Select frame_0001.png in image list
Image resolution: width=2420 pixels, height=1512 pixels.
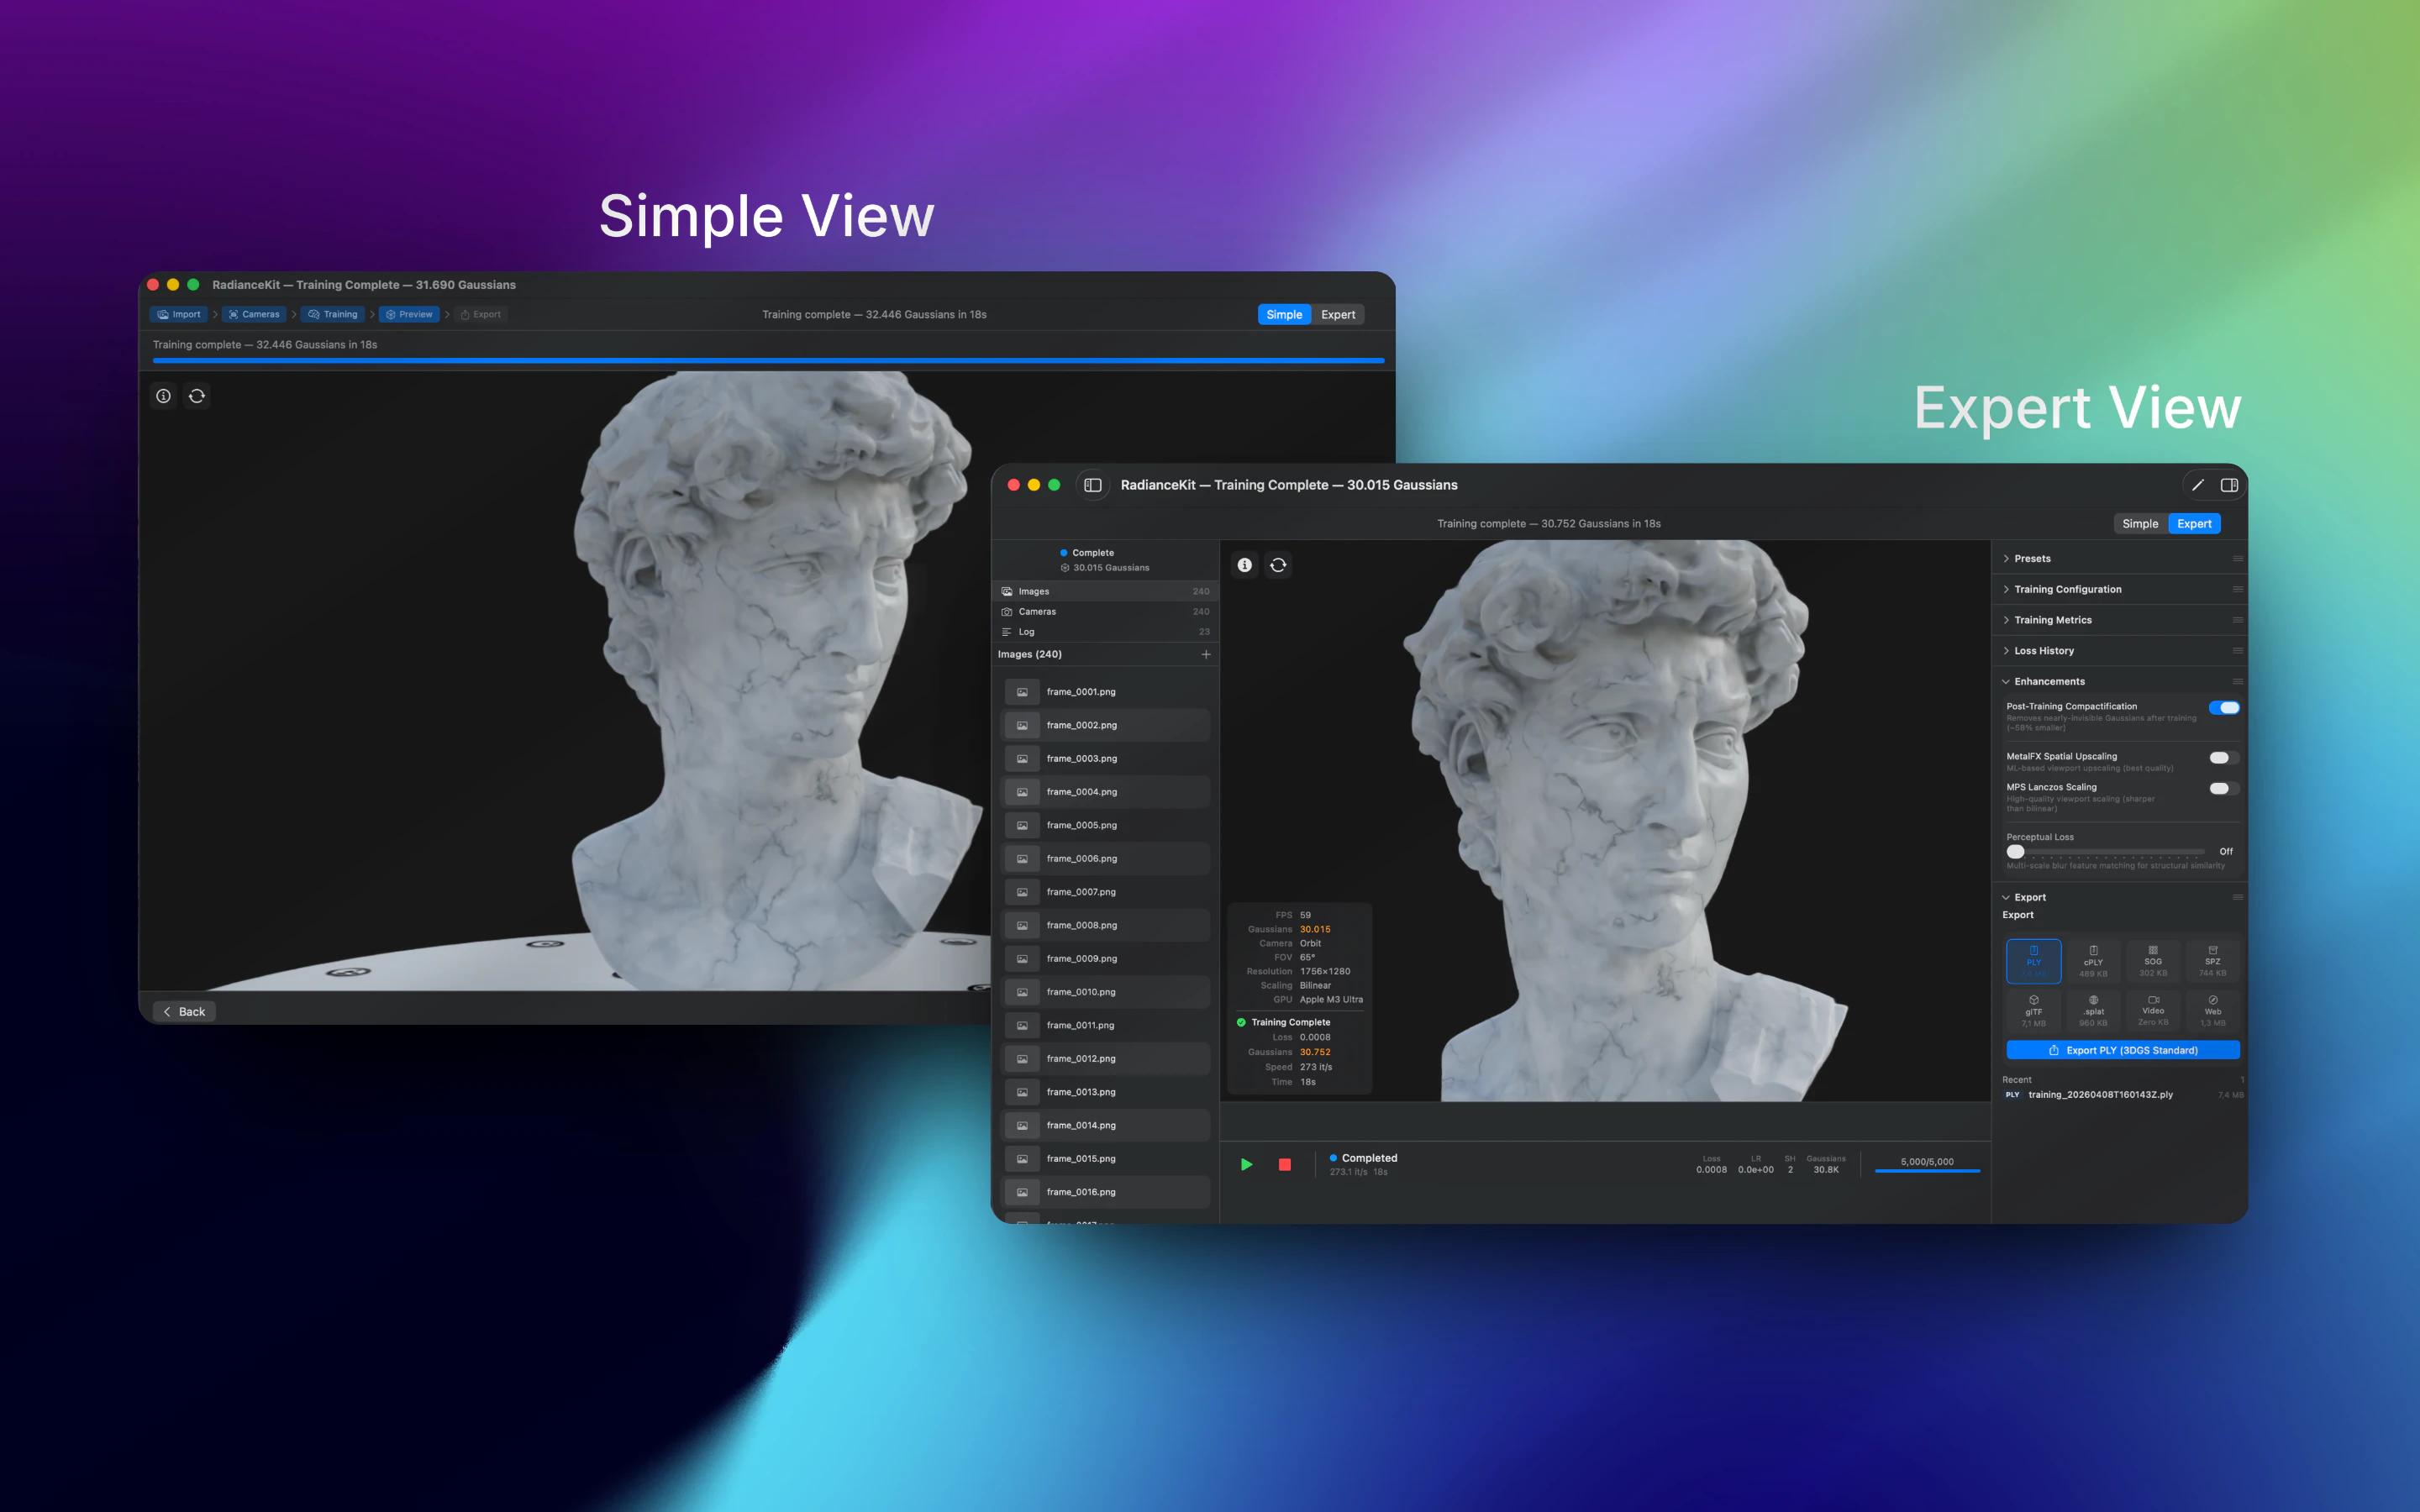(x=1105, y=692)
